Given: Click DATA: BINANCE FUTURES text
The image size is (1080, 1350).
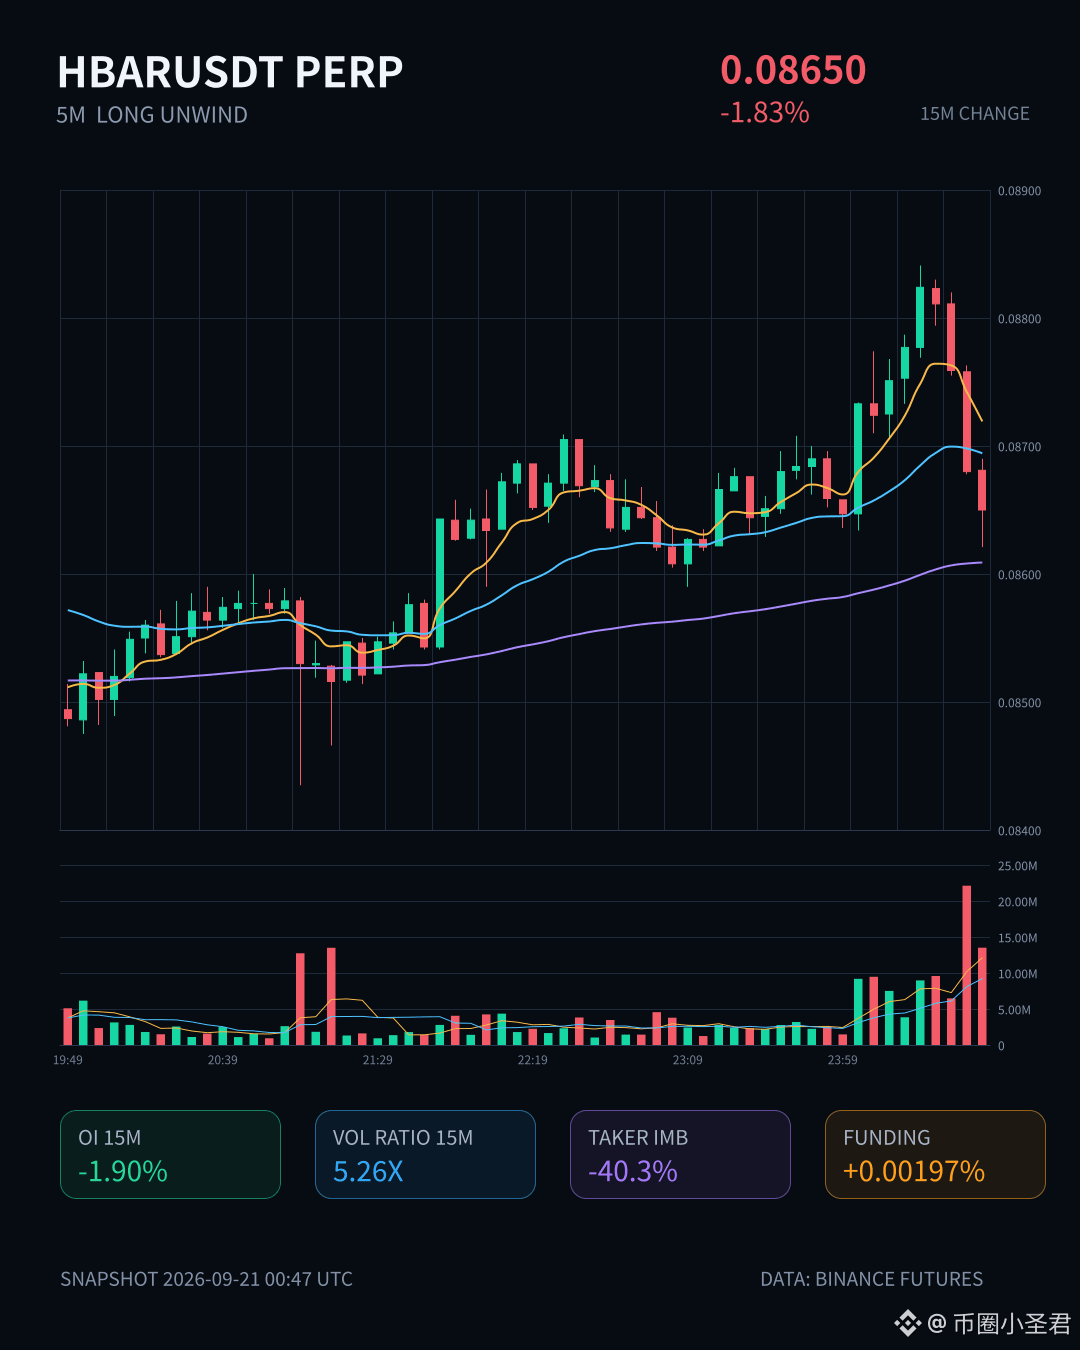Looking at the screenshot, I should click(872, 1279).
